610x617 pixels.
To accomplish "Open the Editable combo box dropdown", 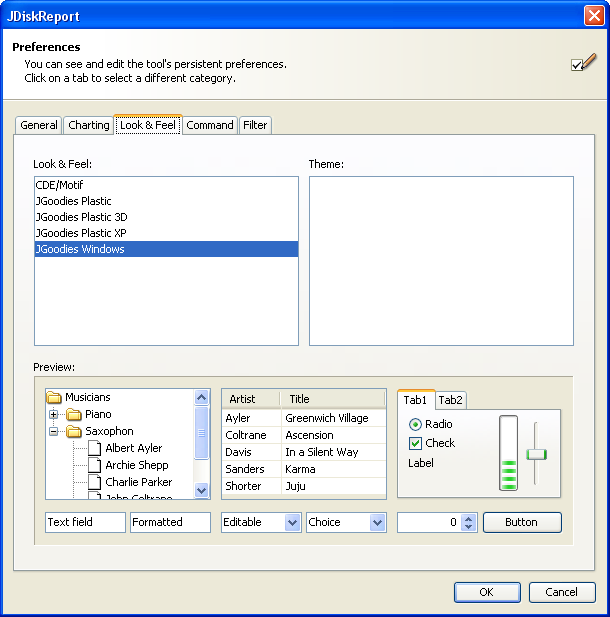I will 292,523.
